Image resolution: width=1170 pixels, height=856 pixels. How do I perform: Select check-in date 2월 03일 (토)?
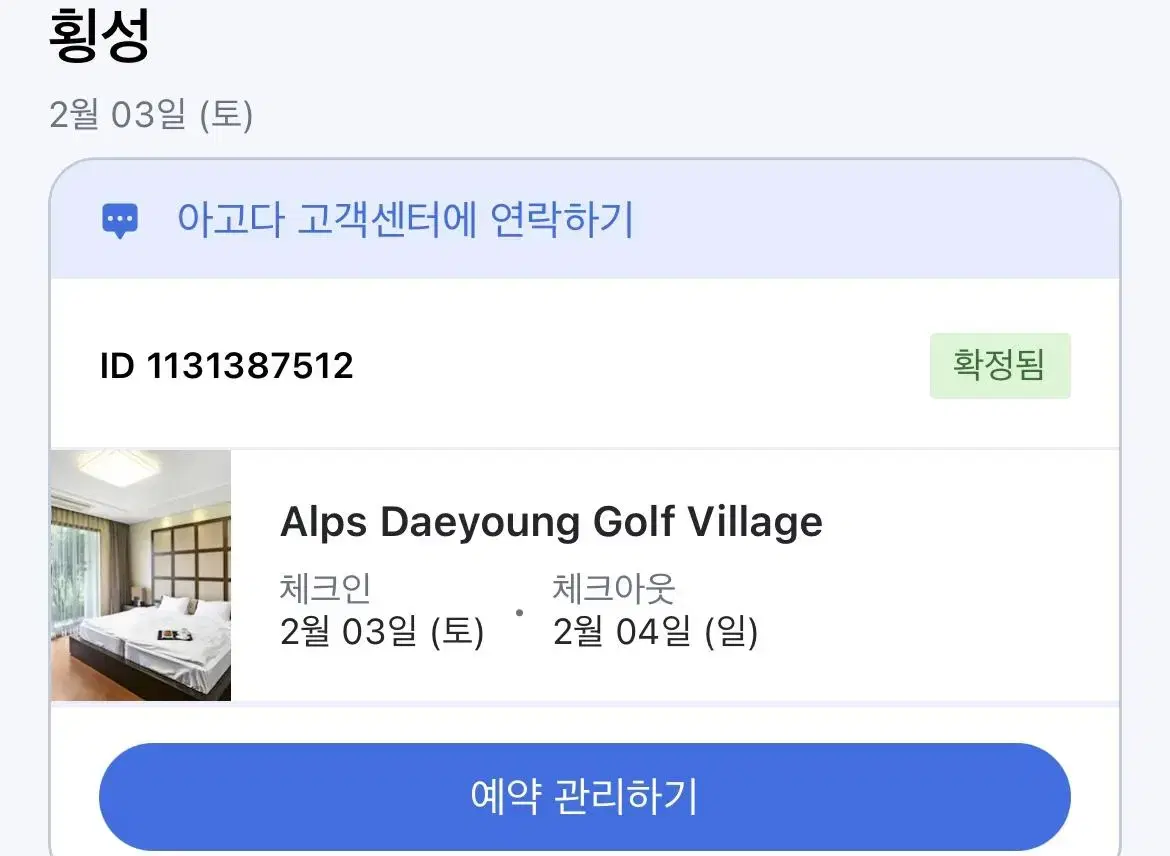[382, 632]
